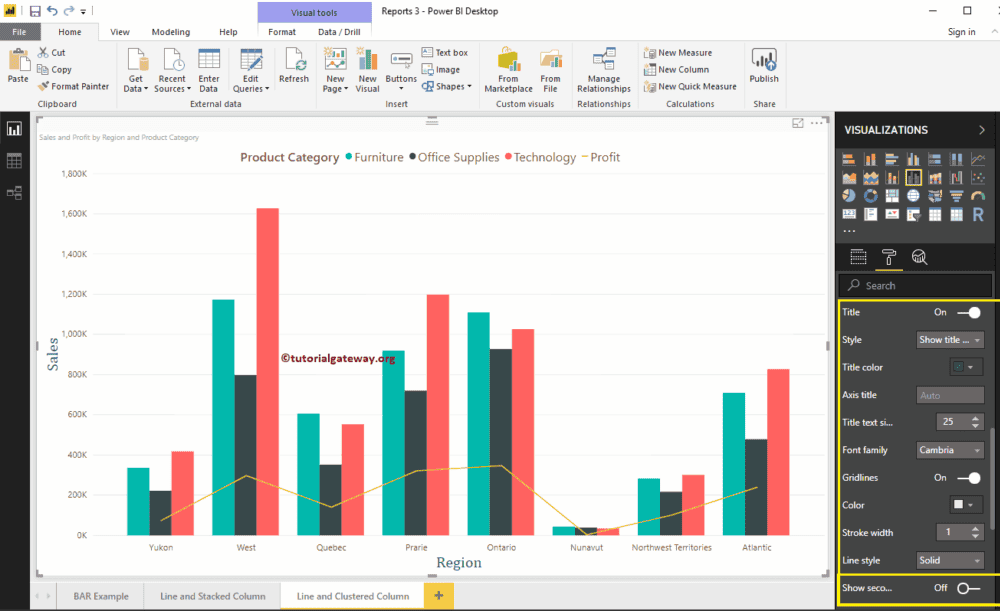The width and height of the screenshot is (1000, 611).
Task: Select the pie chart visualization
Action: click(849, 196)
